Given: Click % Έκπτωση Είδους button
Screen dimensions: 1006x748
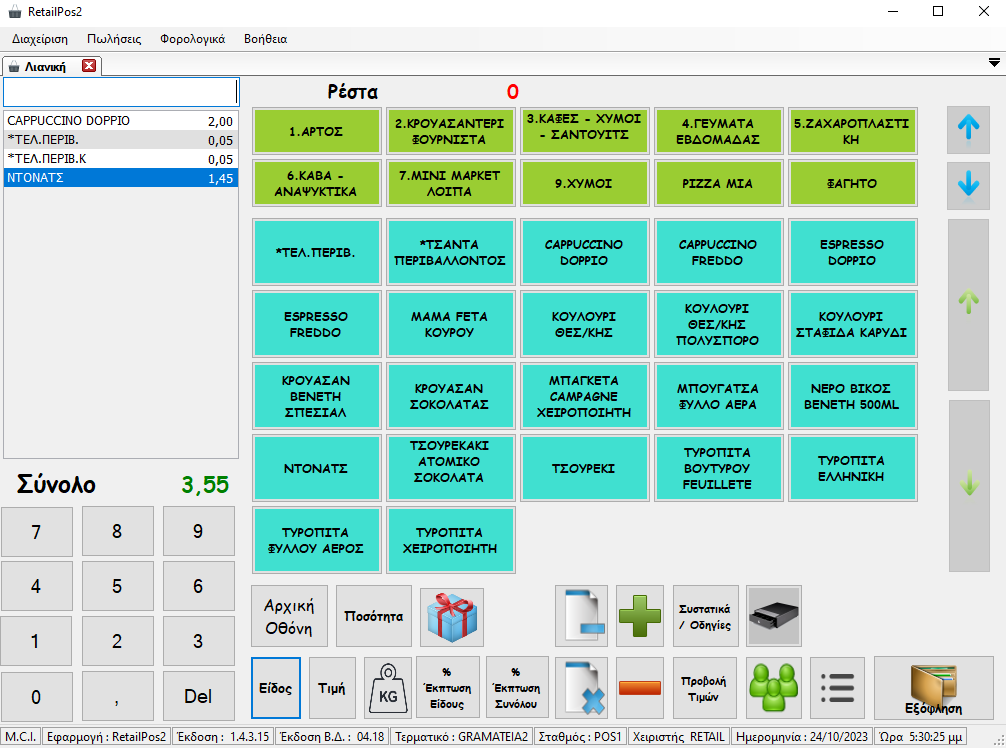Looking at the screenshot, I should tap(448, 688).
